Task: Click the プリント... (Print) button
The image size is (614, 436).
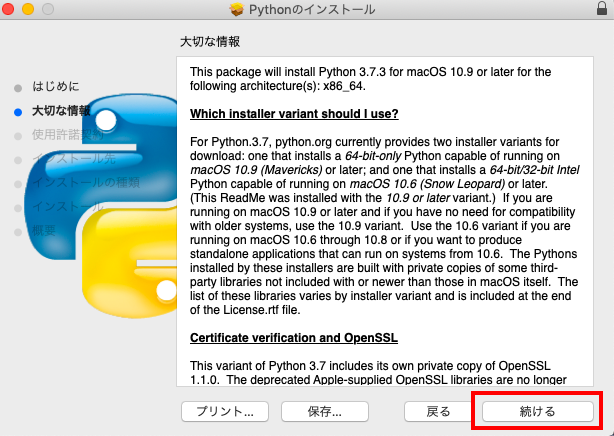Action: (225, 411)
